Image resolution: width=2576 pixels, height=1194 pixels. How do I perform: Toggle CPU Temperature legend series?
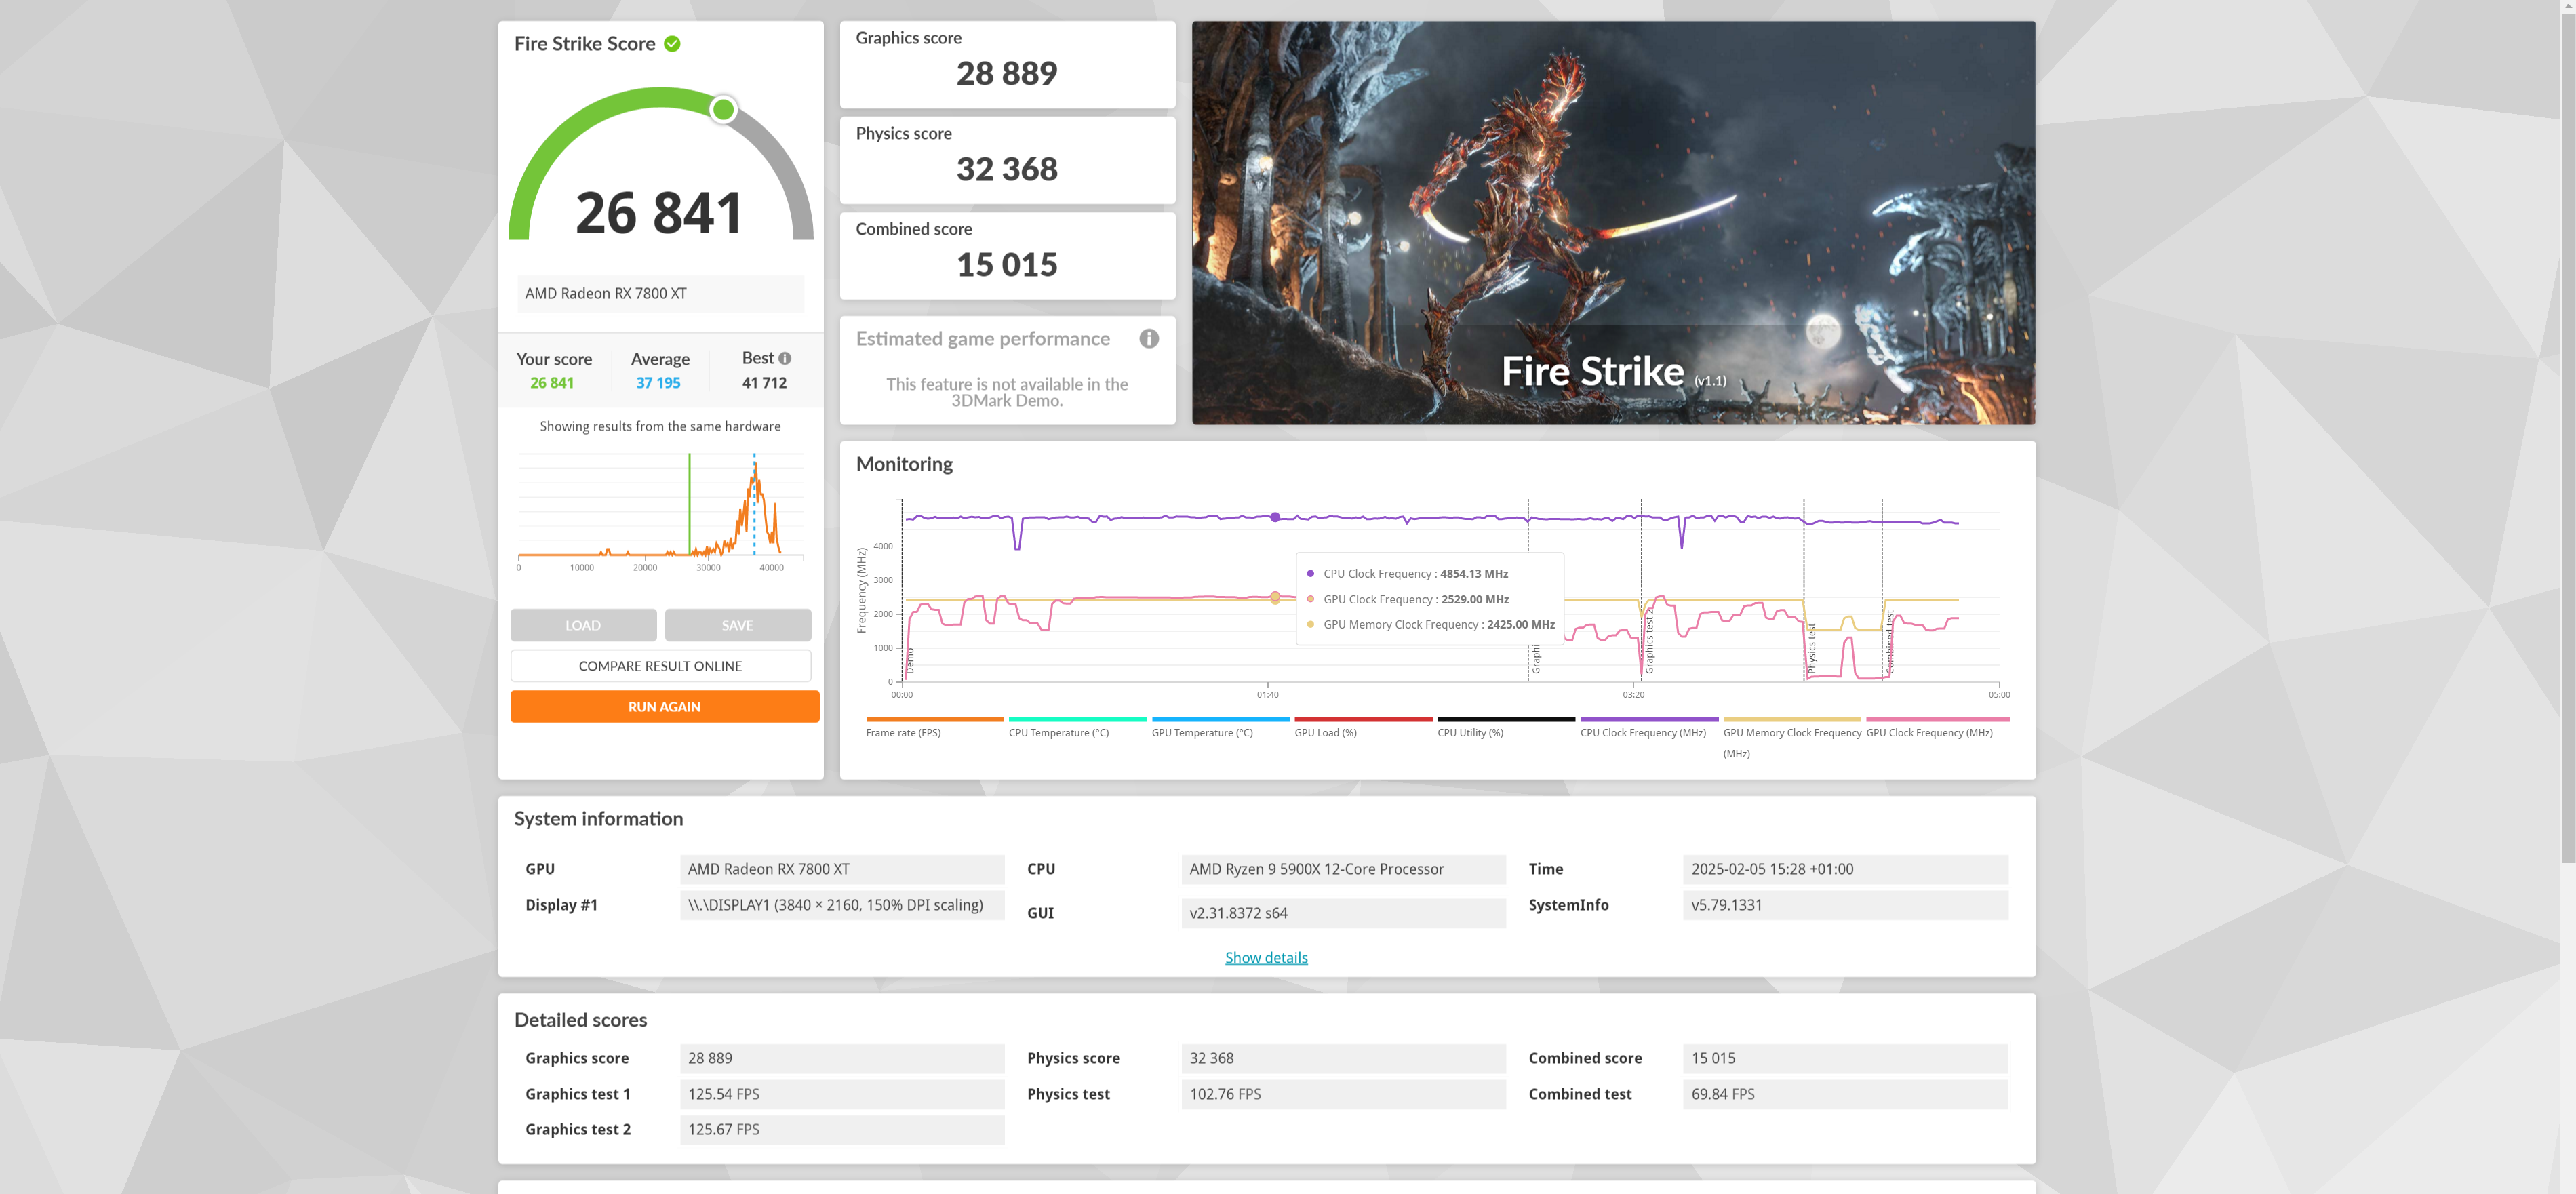(x=1058, y=732)
